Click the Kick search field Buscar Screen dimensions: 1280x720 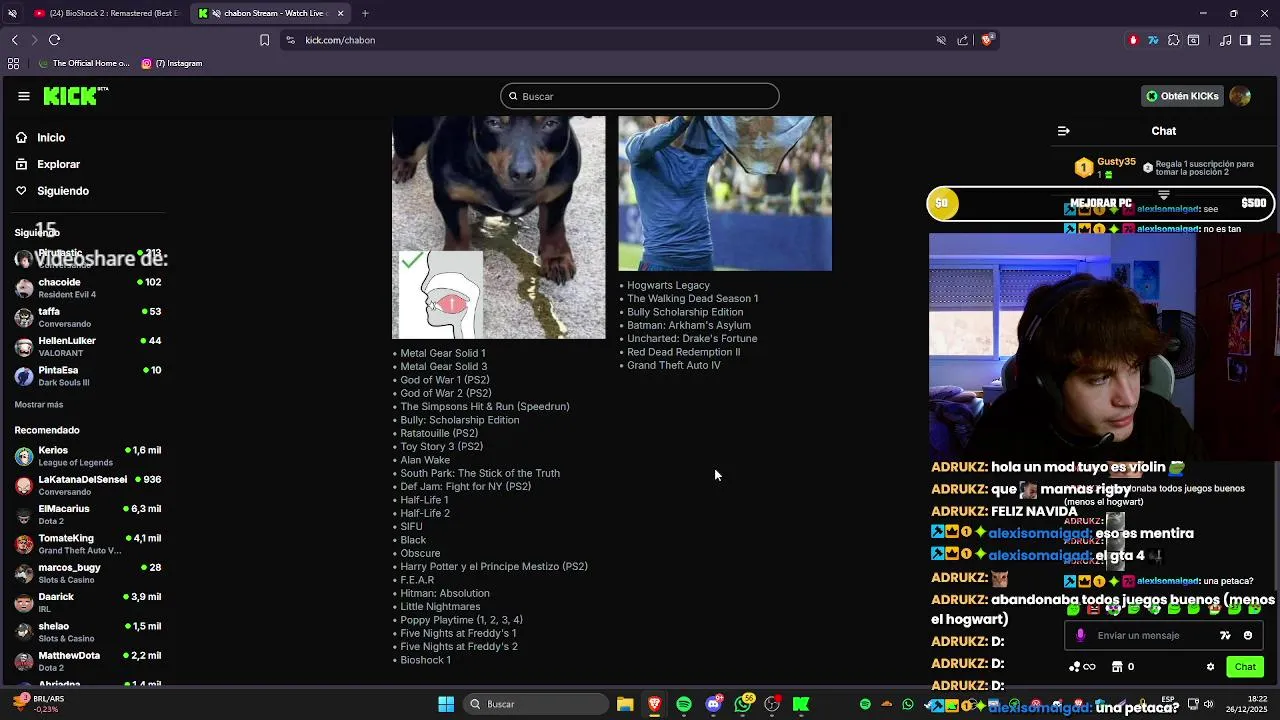pos(640,96)
